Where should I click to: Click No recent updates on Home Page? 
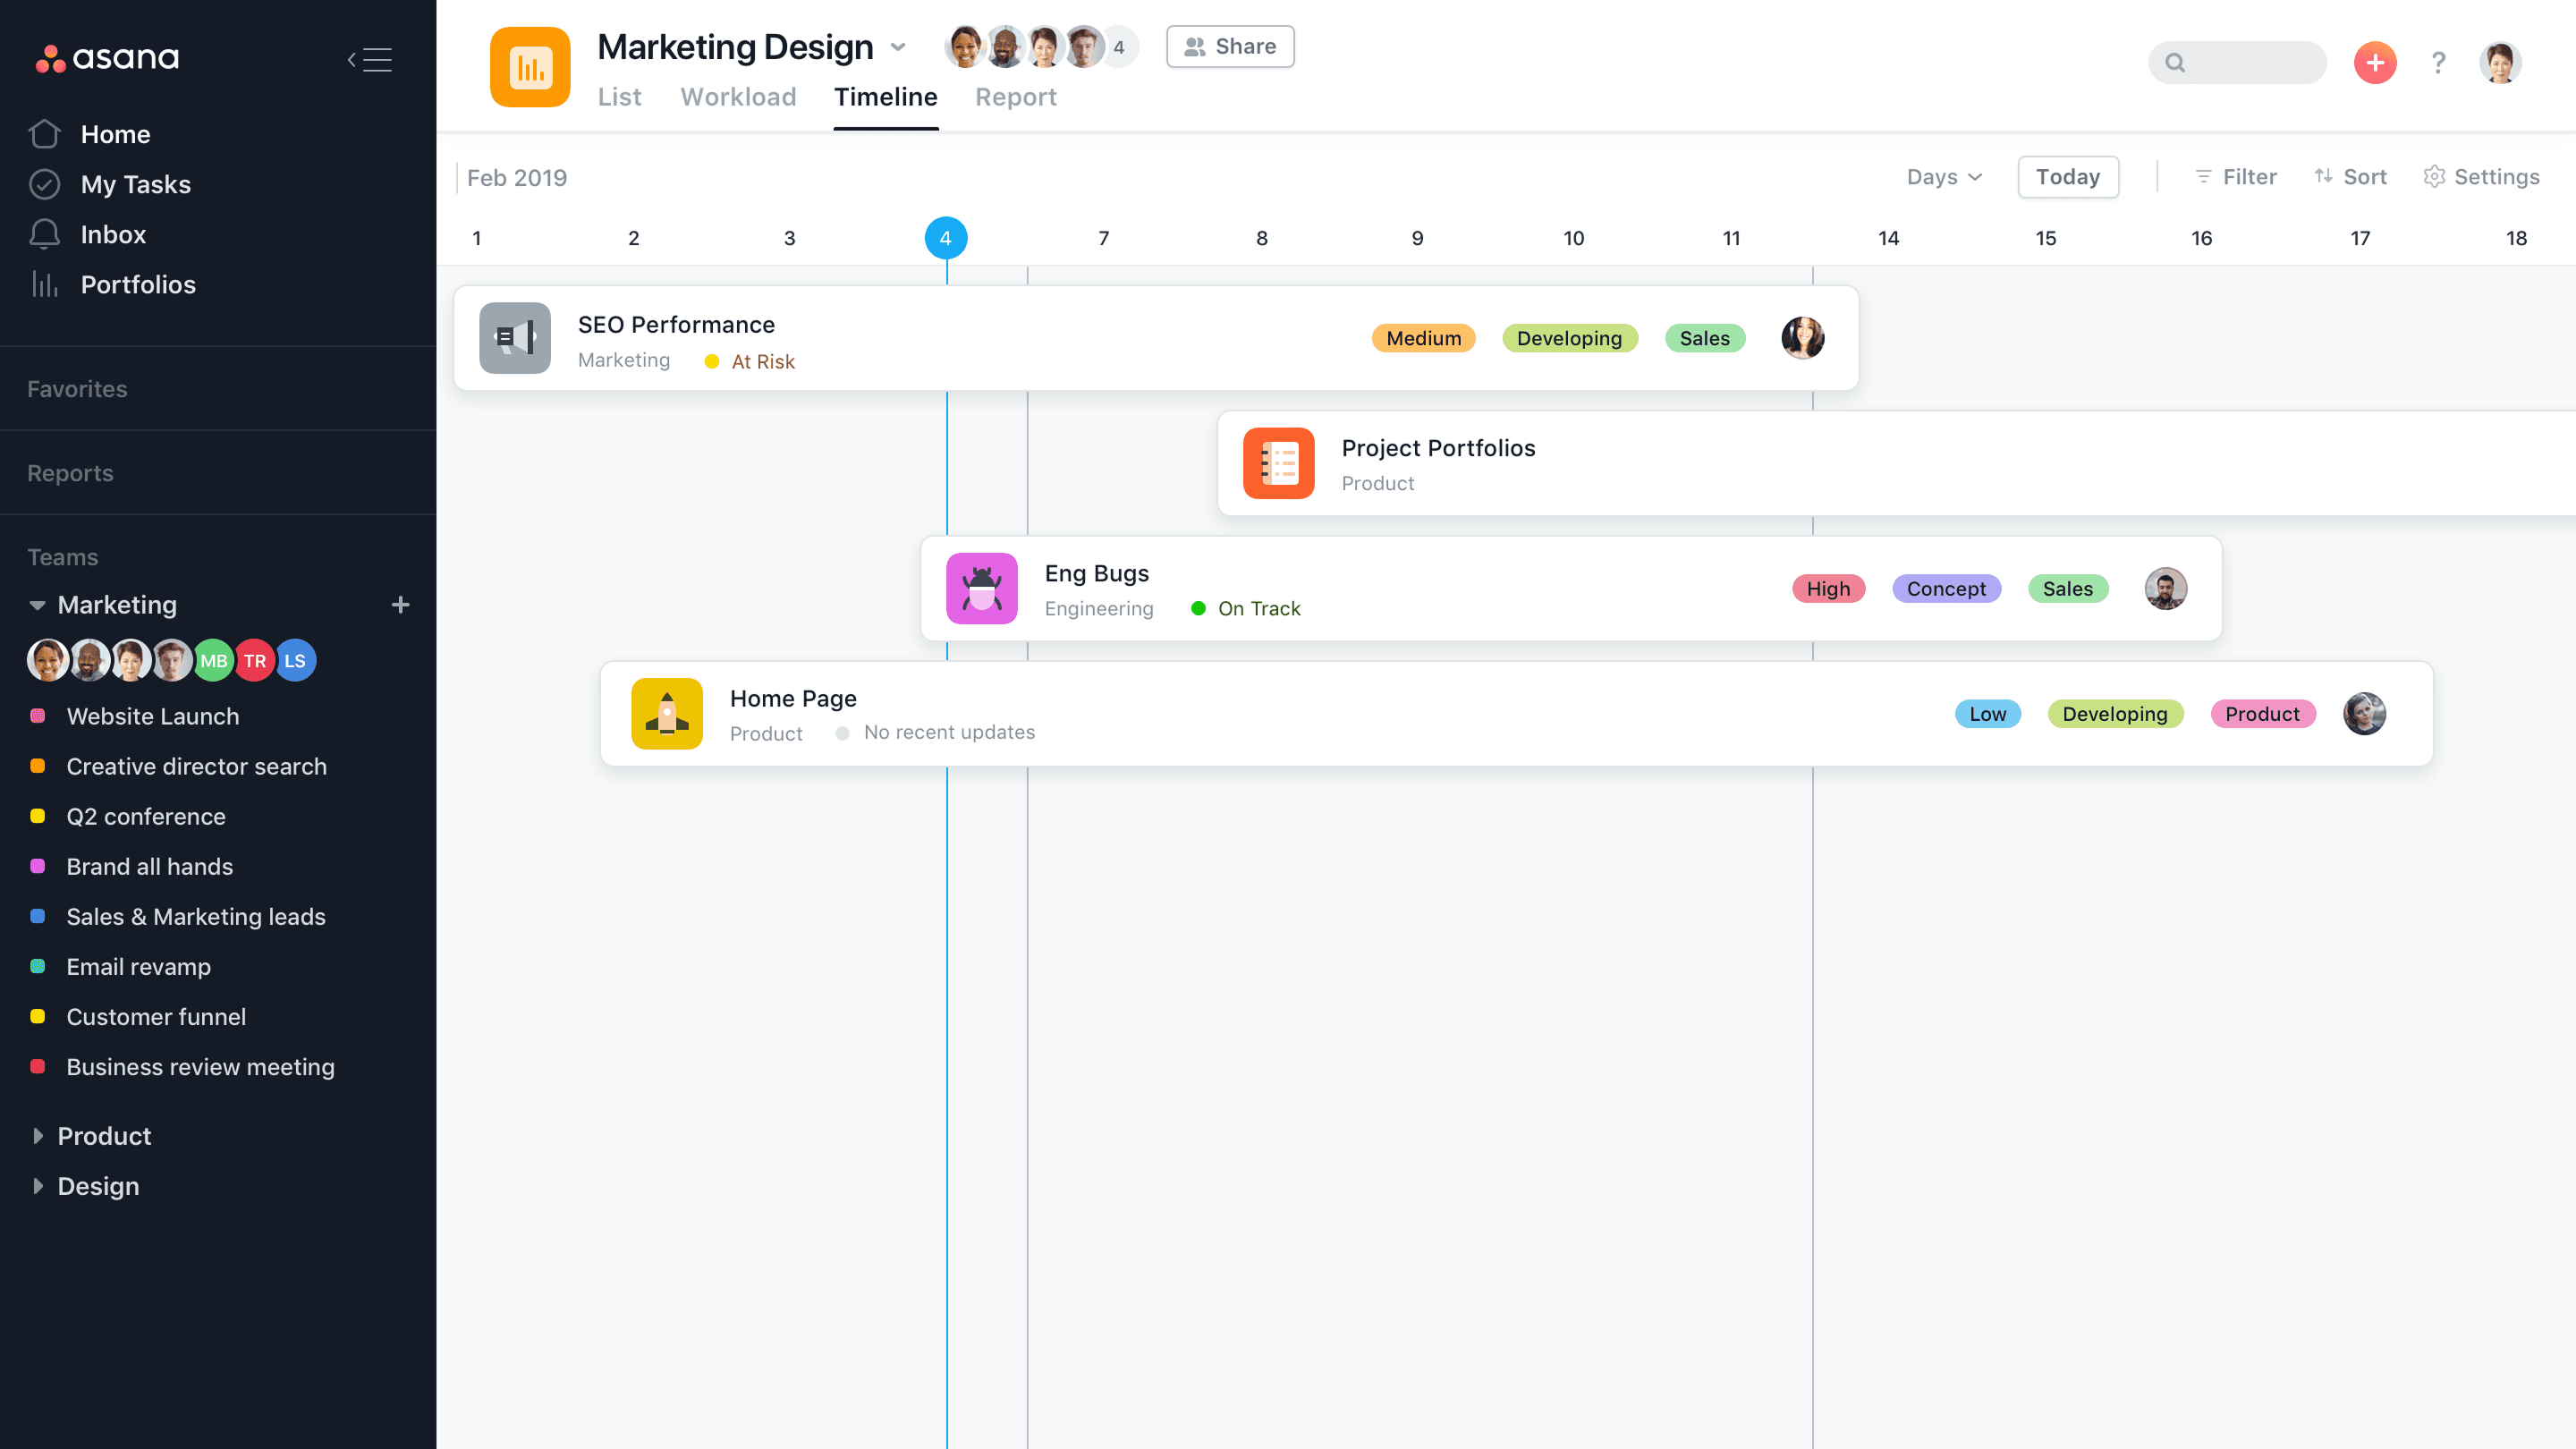pos(935,732)
